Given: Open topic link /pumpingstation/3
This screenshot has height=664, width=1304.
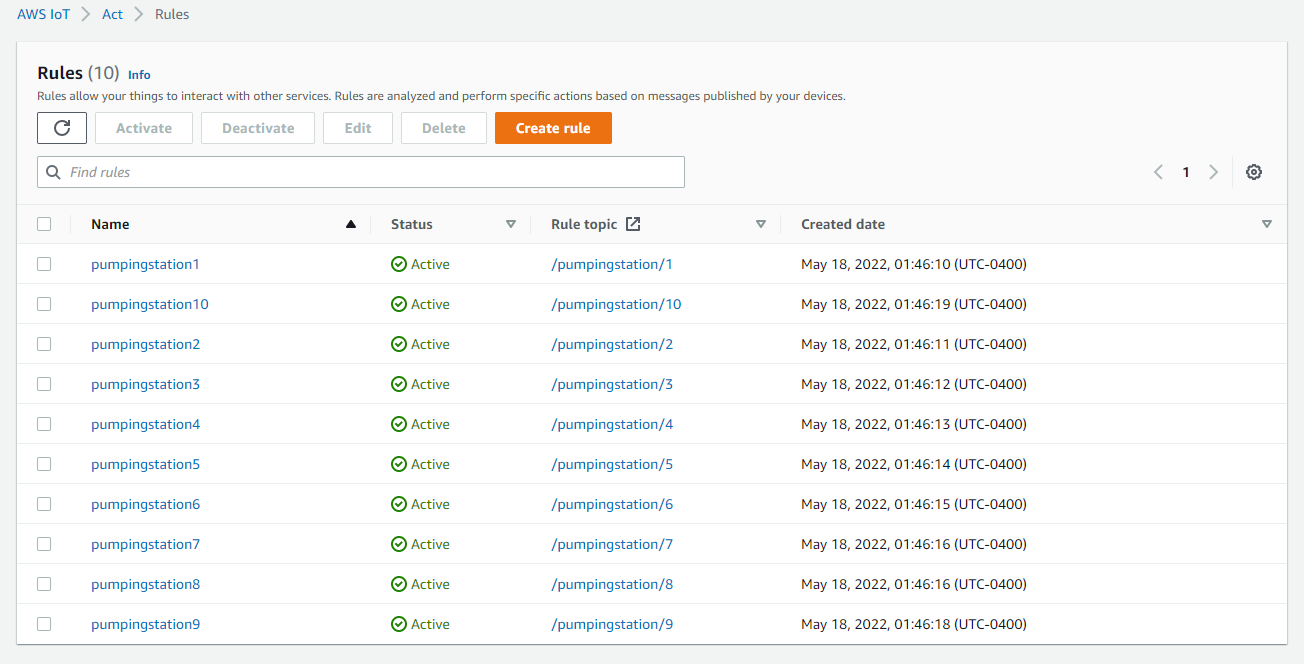Looking at the screenshot, I should [612, 384].
